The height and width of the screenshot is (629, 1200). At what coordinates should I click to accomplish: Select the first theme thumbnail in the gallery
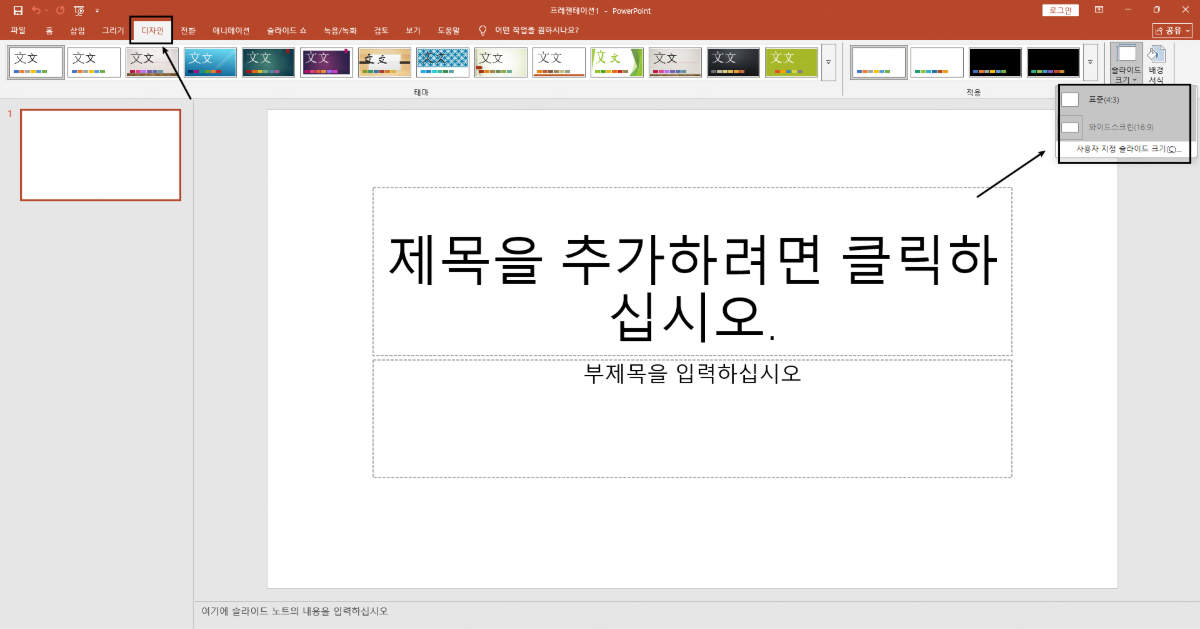tap(35, 61)
